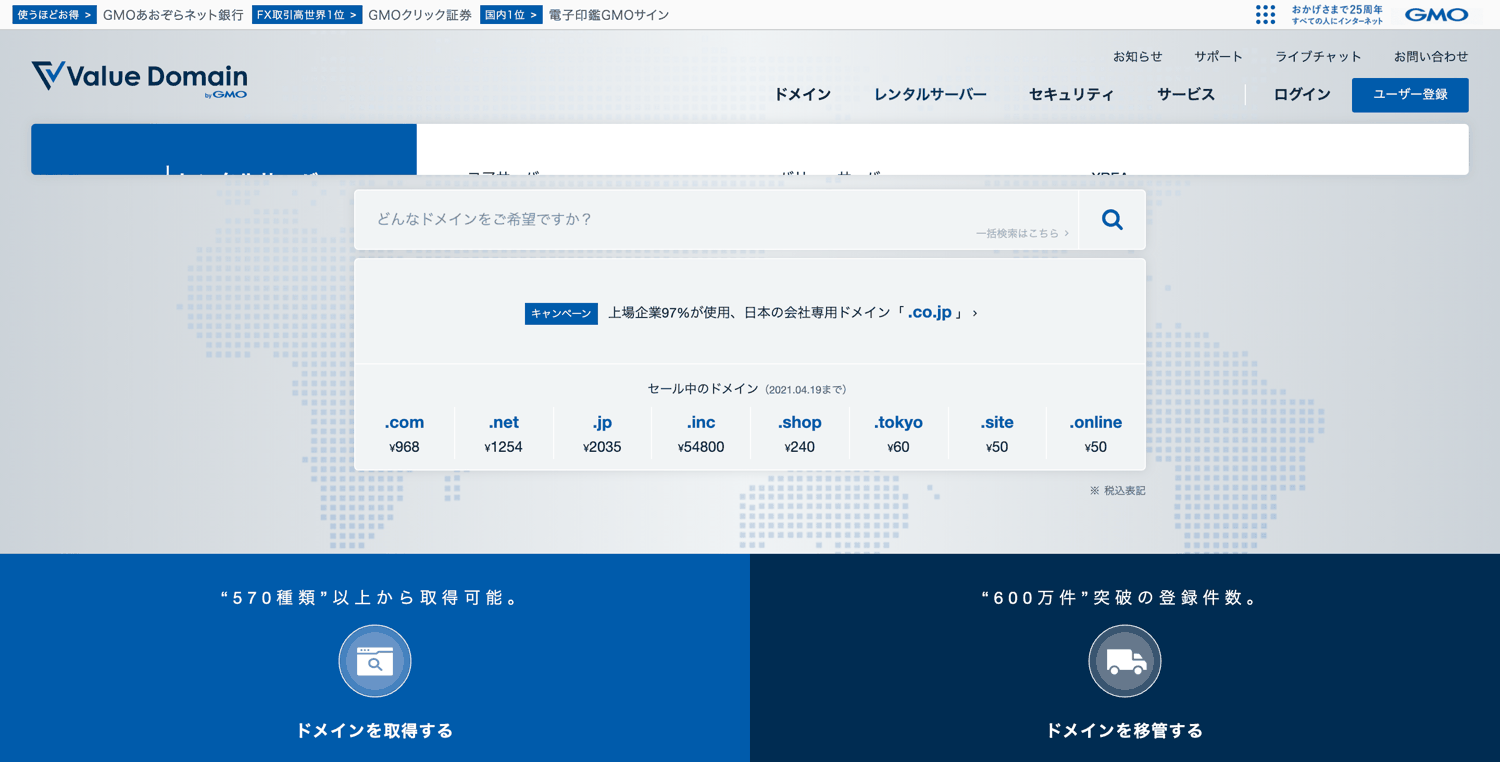Select the .net domain at ¥1254
Viewport: 1500px width, 762px height.
tap(503, 434)
